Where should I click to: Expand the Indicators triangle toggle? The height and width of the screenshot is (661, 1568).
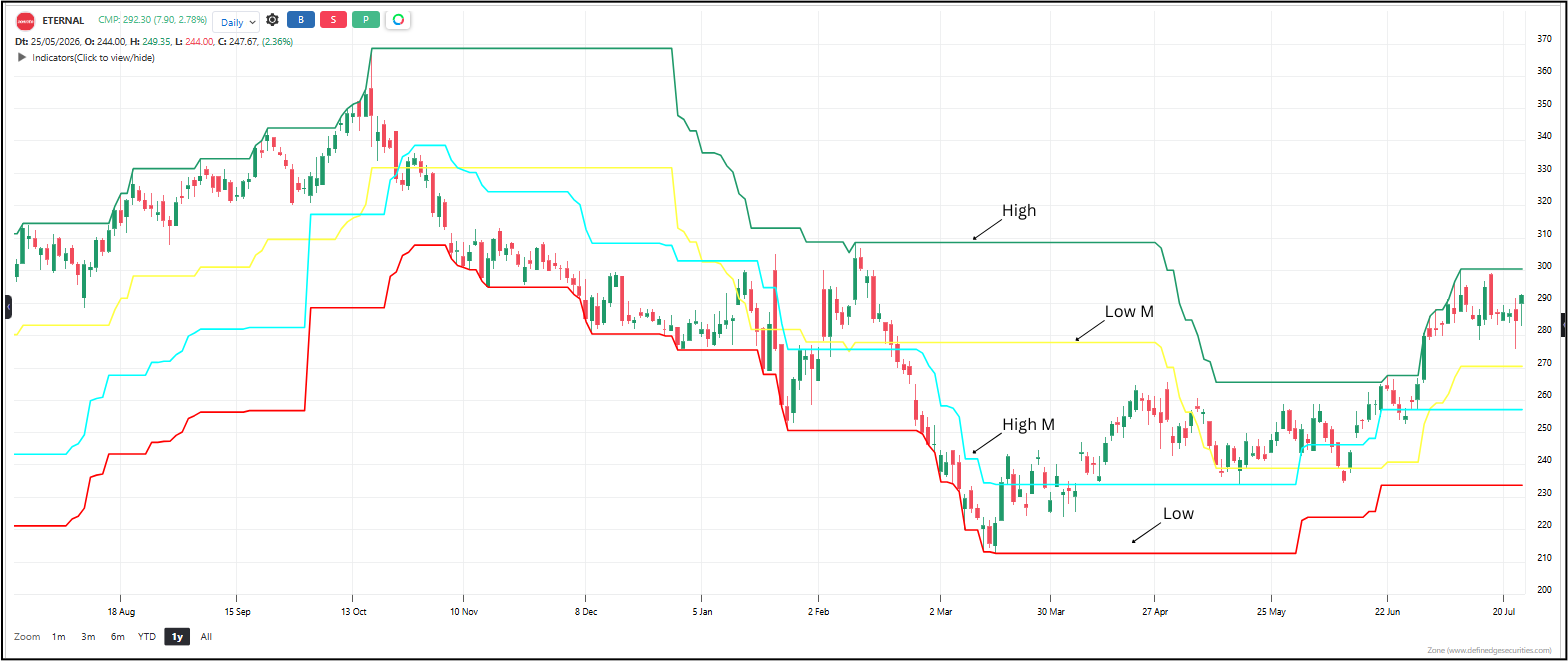coord(22,57)
